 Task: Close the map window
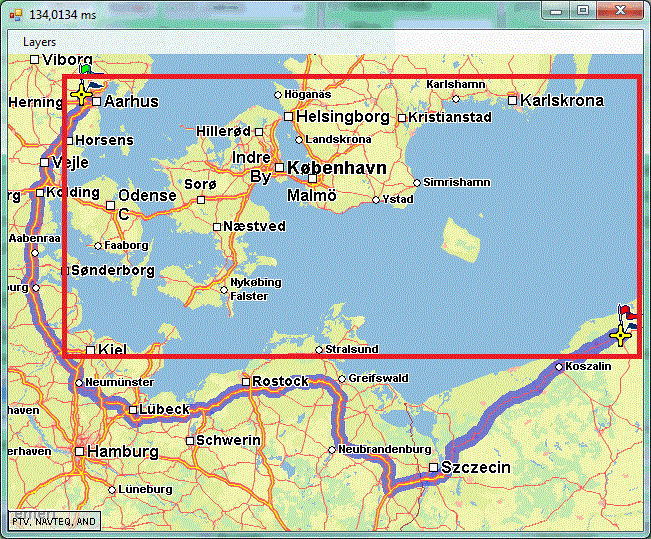click(620, 11)
